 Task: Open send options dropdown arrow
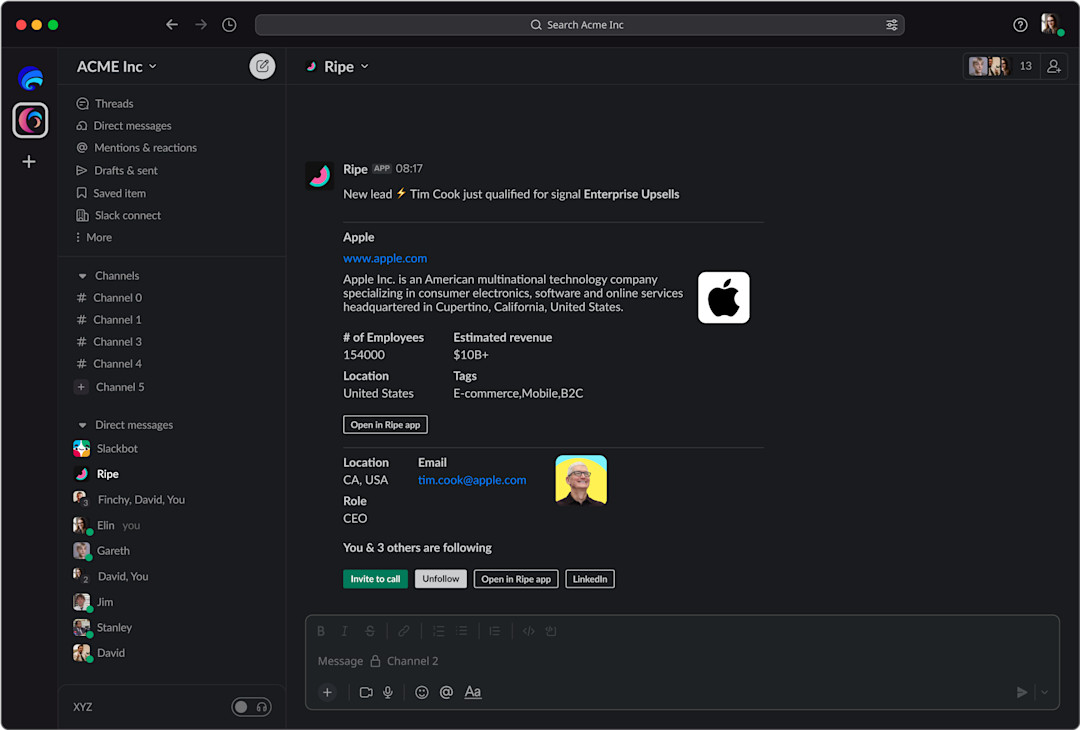[x=1044, y=692]
